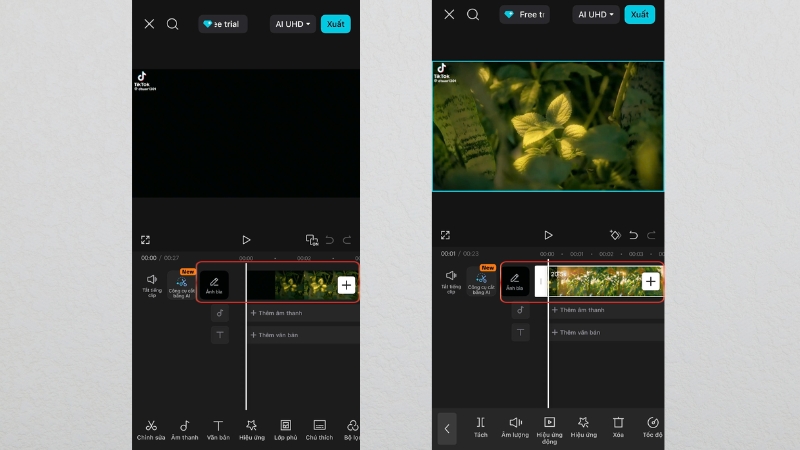
Task: Add keyframe with diamond icon on right screen
Action: point(615,235)
